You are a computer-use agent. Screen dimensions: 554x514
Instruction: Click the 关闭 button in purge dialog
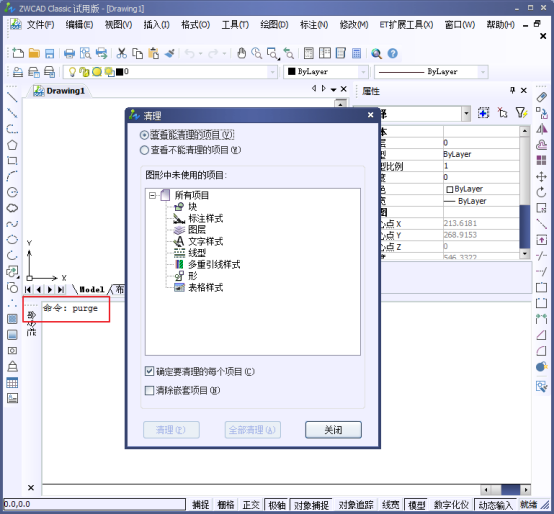click(333, 430)
